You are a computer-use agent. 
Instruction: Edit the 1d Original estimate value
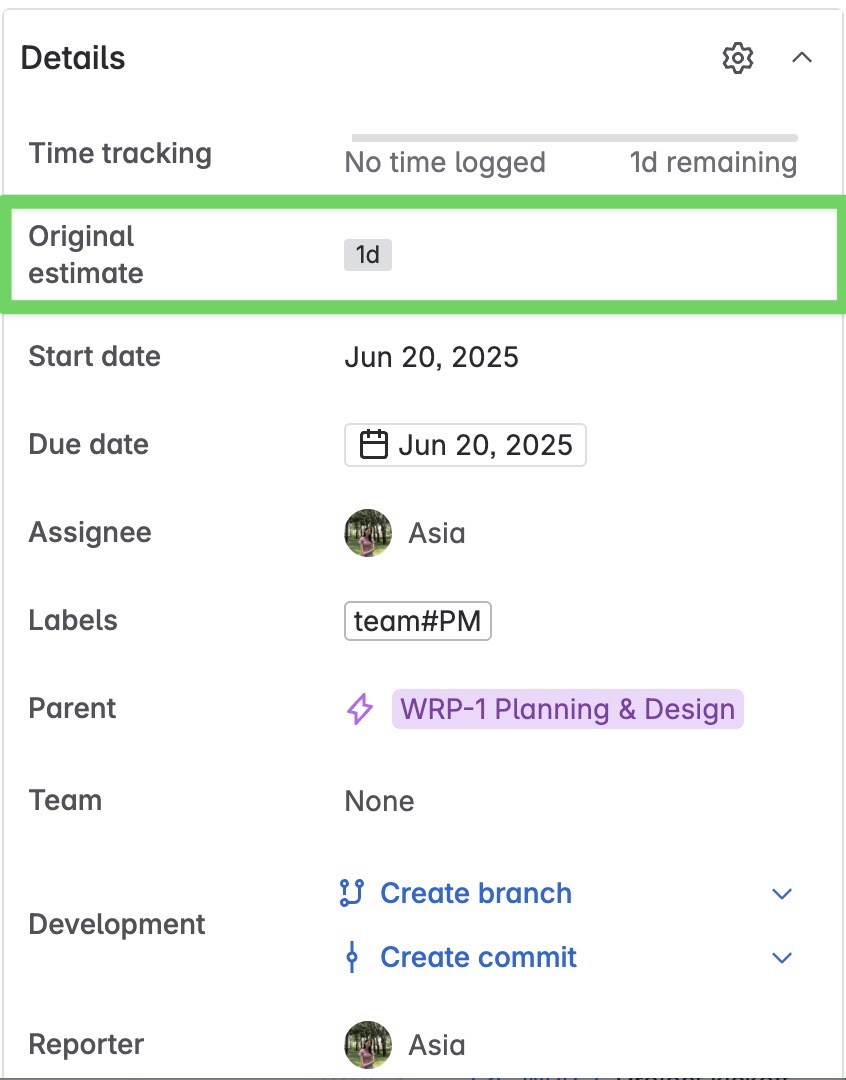[x=368, y=255]
